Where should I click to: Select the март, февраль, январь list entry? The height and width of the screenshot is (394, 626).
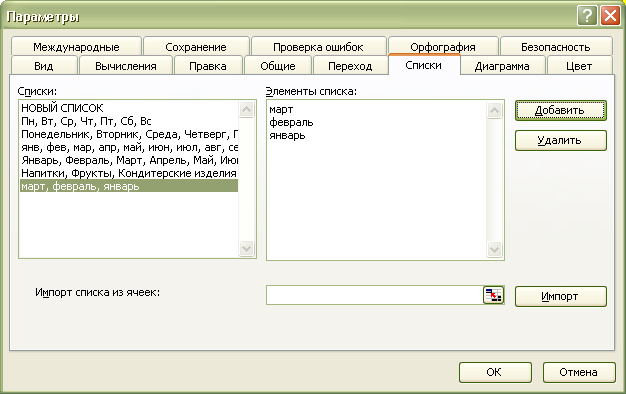[129, 186]
